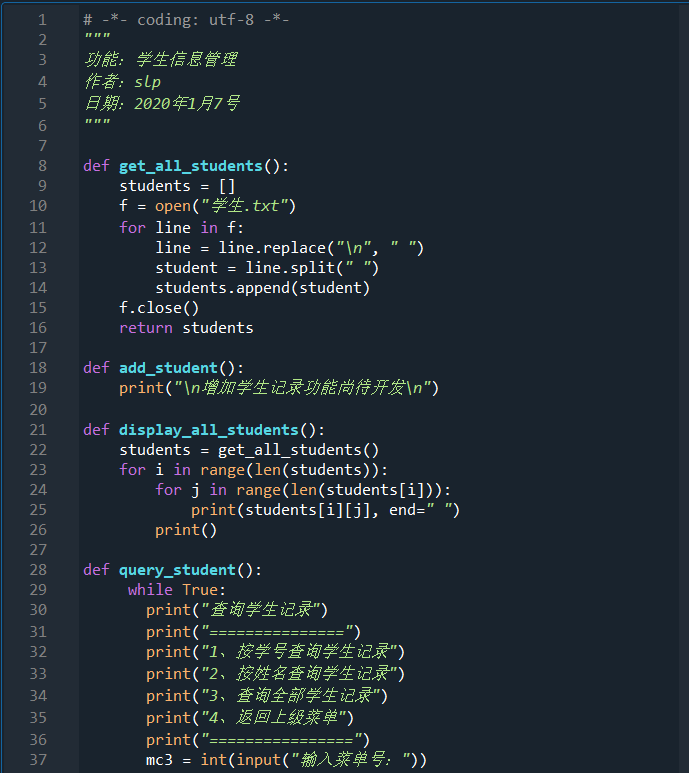Click the 'return students' statement
The width and height of the screenshot is (689, 773).
(x=186, y=328)
